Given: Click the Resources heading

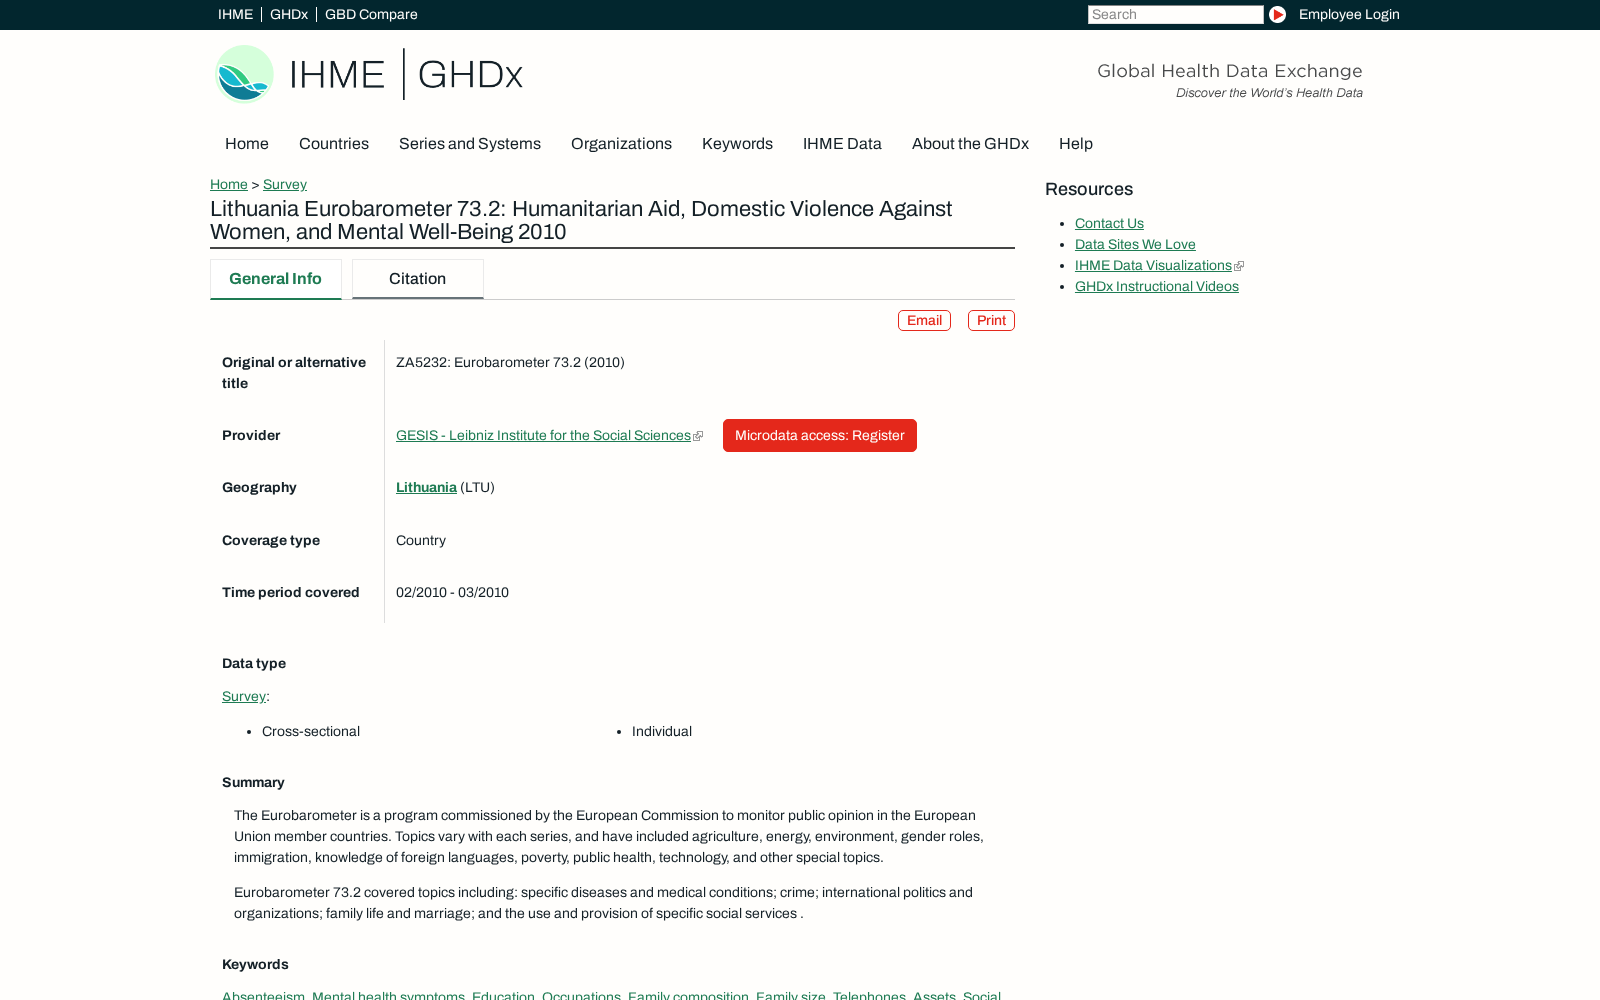Looking at the screenshot, I should [1089, 190].
